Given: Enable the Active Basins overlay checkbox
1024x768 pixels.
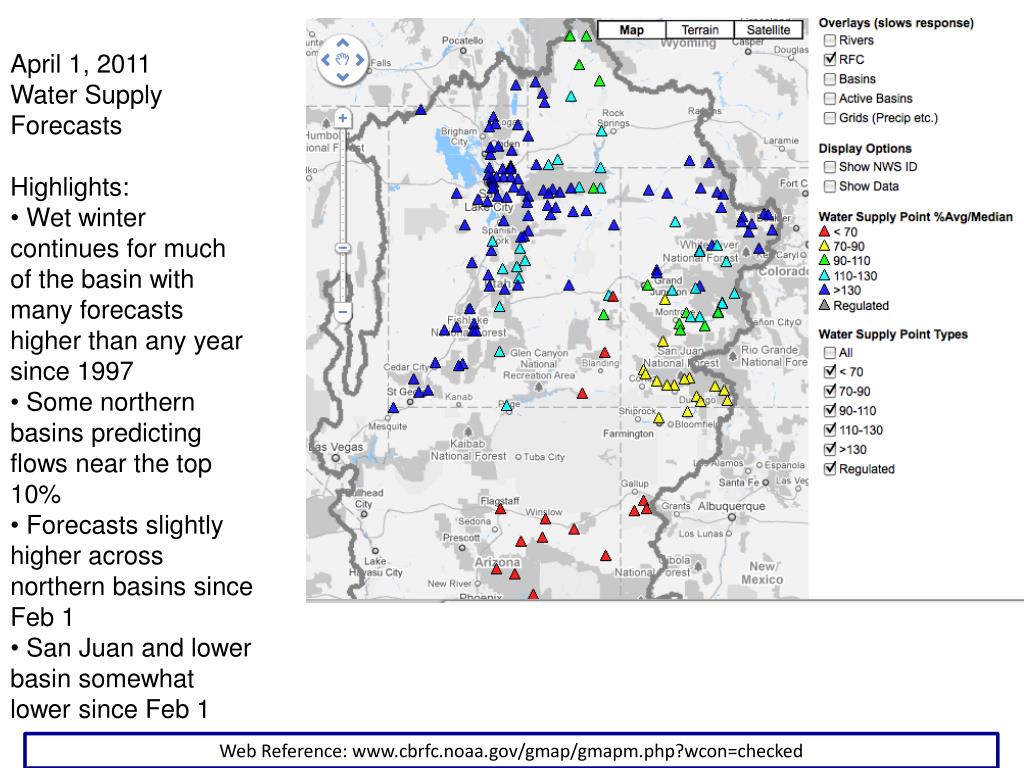Looking at the screenshot, I should pyautogui.click(x=829, y=99).
